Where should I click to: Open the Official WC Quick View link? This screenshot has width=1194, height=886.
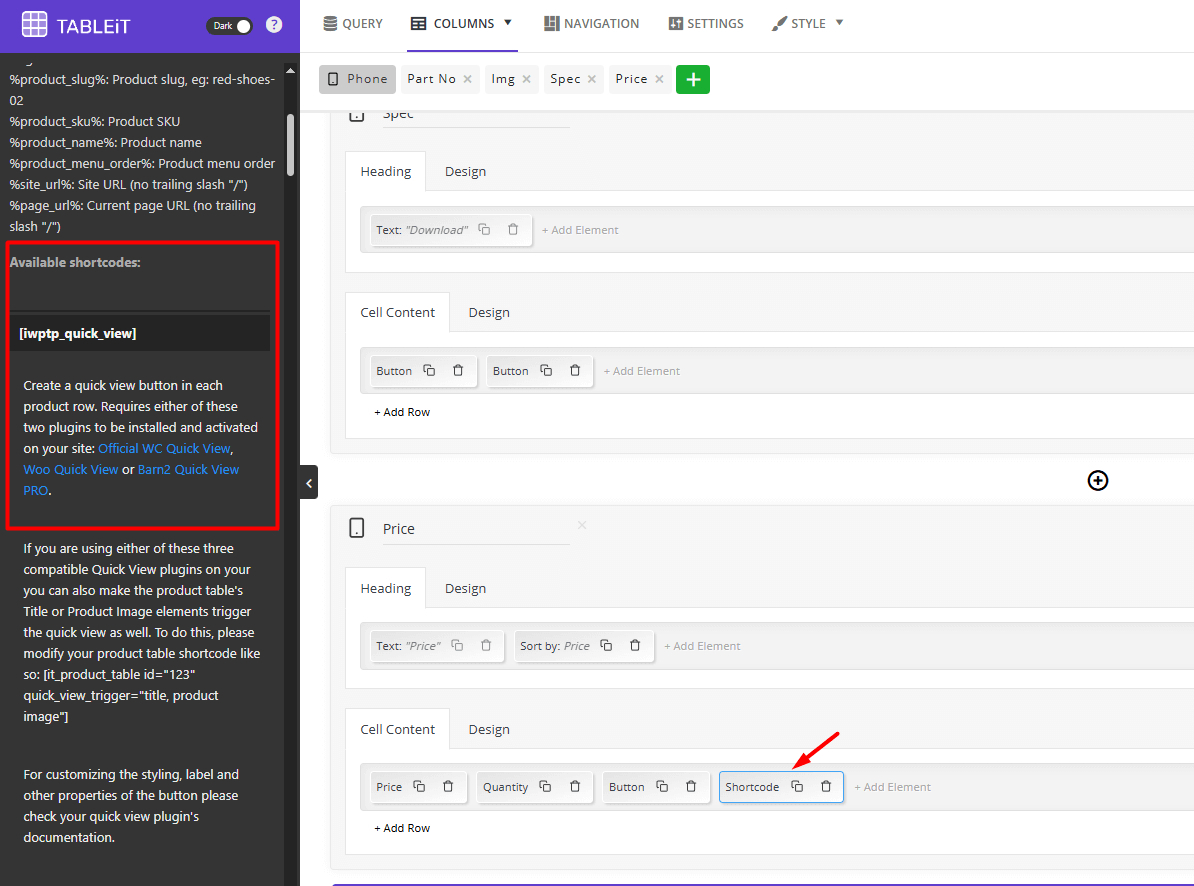tap(163, 448)
